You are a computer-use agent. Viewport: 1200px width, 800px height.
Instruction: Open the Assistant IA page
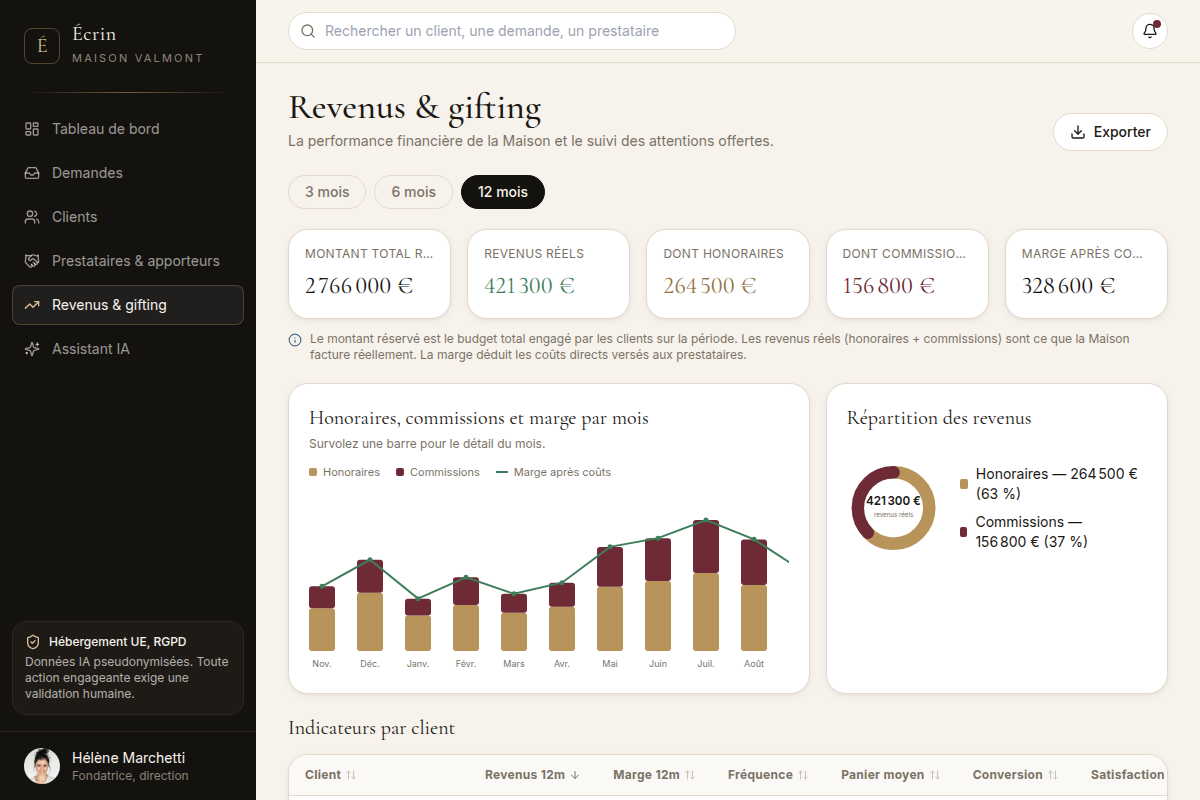pyautogui.click(x=128, y=349)
